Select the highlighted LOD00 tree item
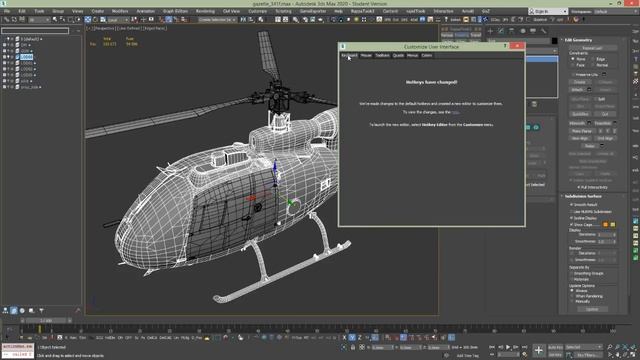Image resolution: width=640 pixels, height=360 pixels. tap(26, 57)
